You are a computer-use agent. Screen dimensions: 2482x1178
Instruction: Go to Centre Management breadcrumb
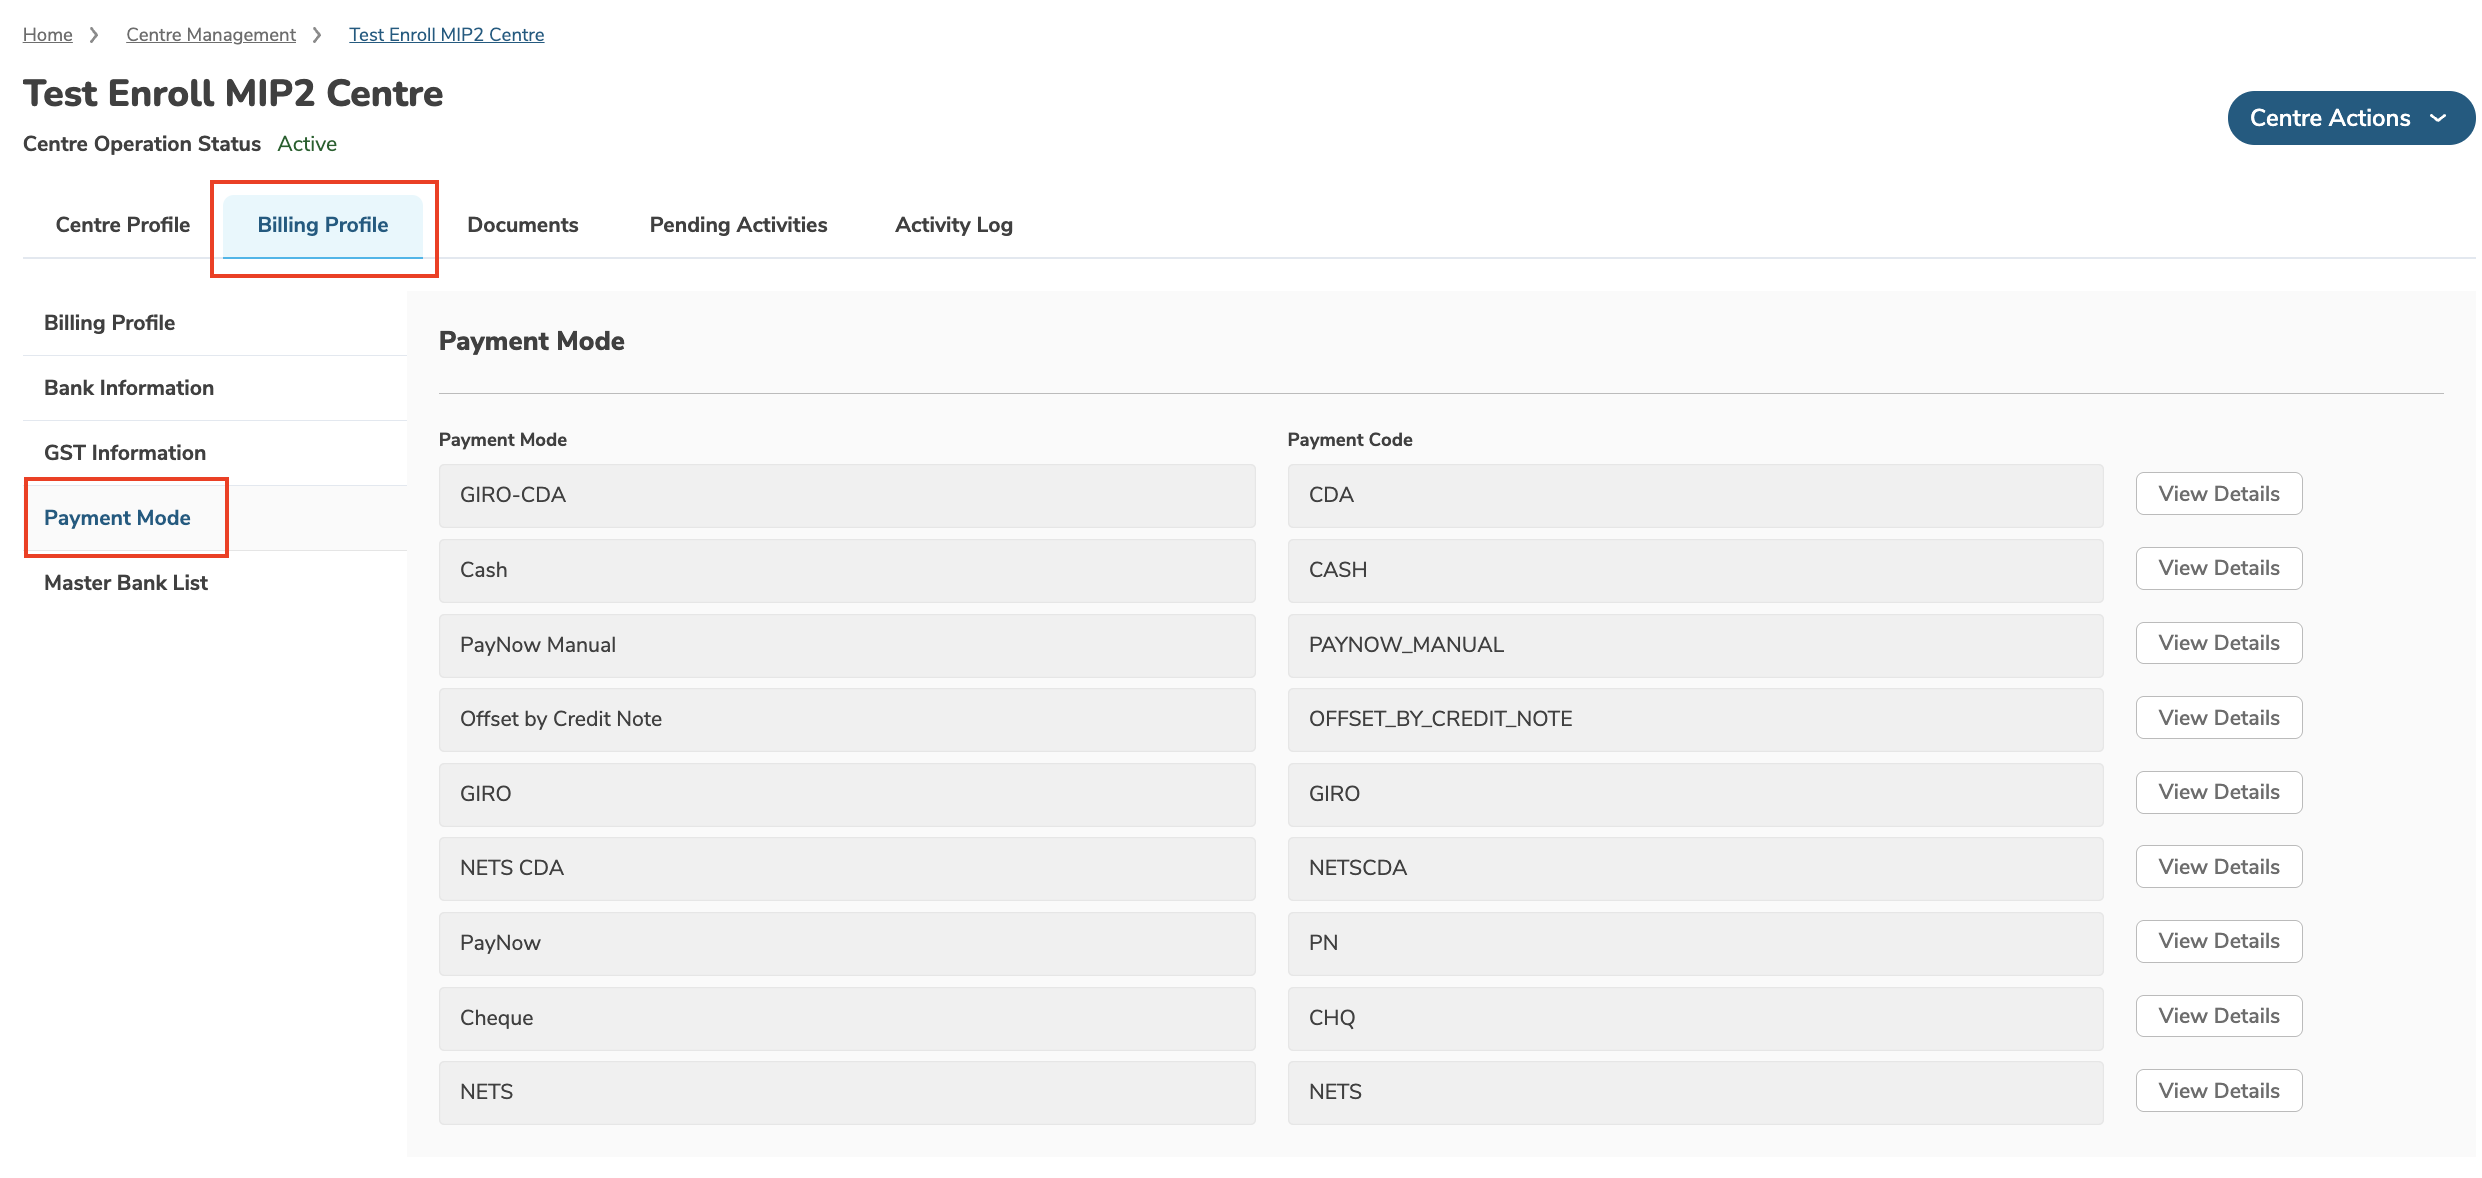point(211,35)
